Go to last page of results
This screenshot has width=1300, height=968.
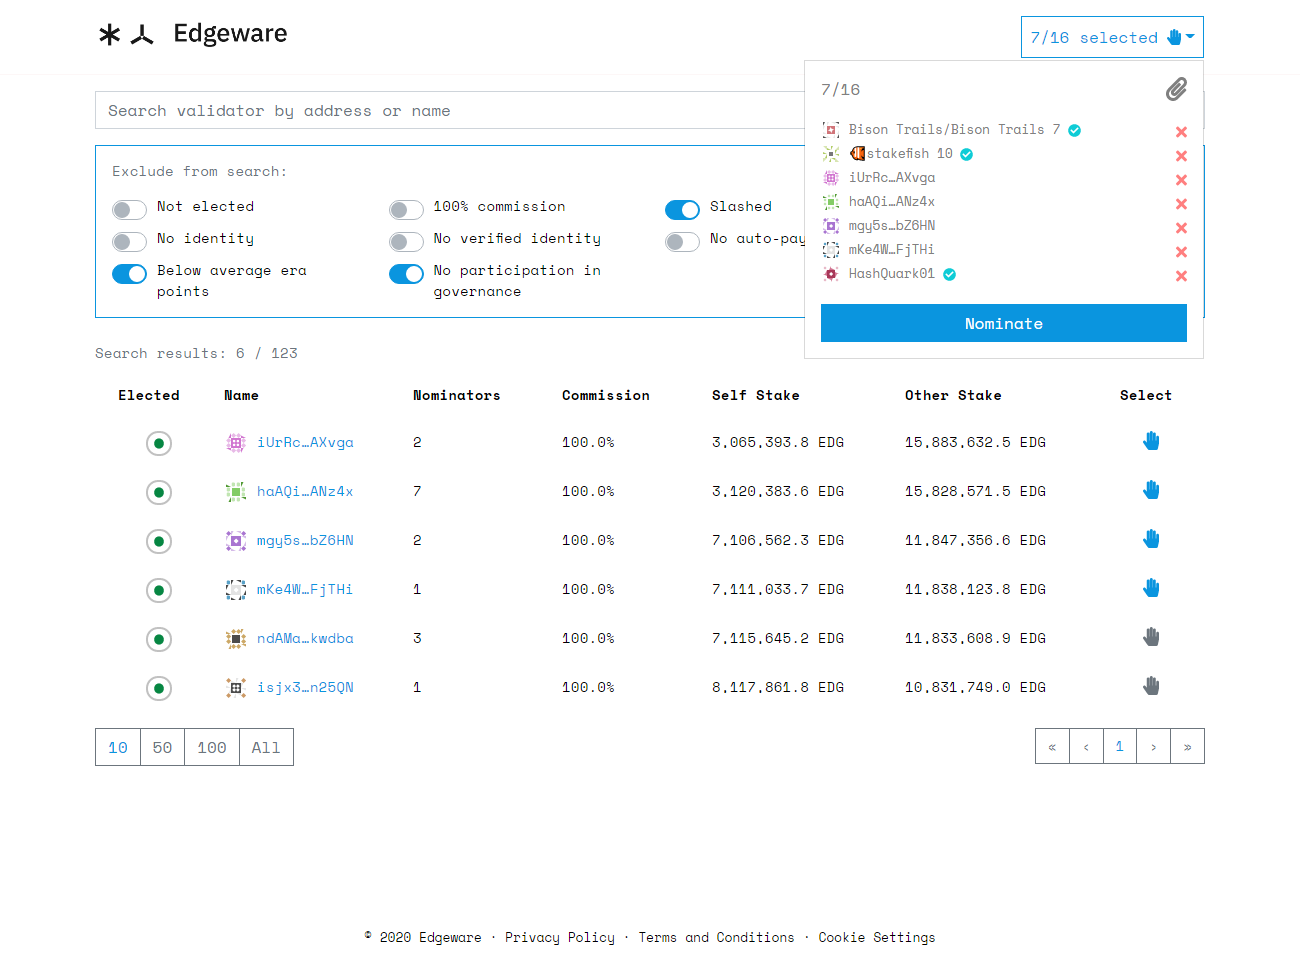(1187, 746)
